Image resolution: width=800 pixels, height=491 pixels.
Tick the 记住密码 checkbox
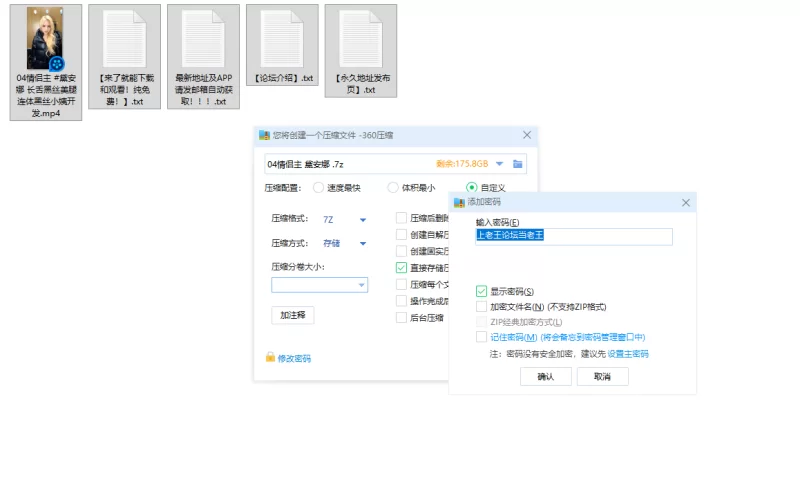click(x=482, y=337)
